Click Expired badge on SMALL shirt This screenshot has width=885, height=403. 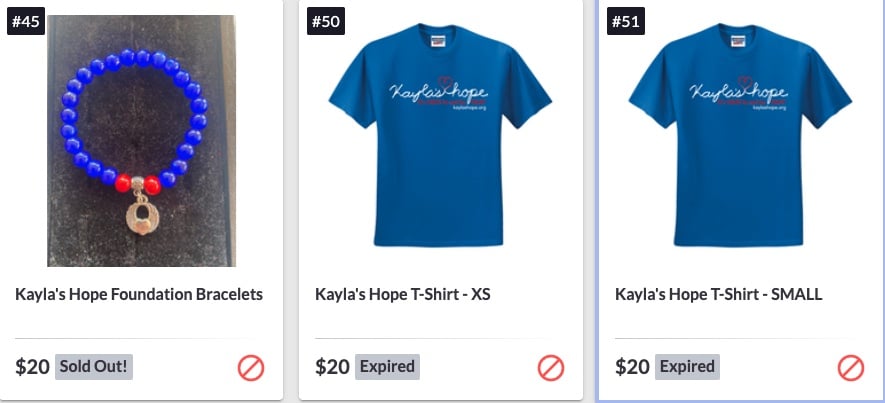[687, 367]
